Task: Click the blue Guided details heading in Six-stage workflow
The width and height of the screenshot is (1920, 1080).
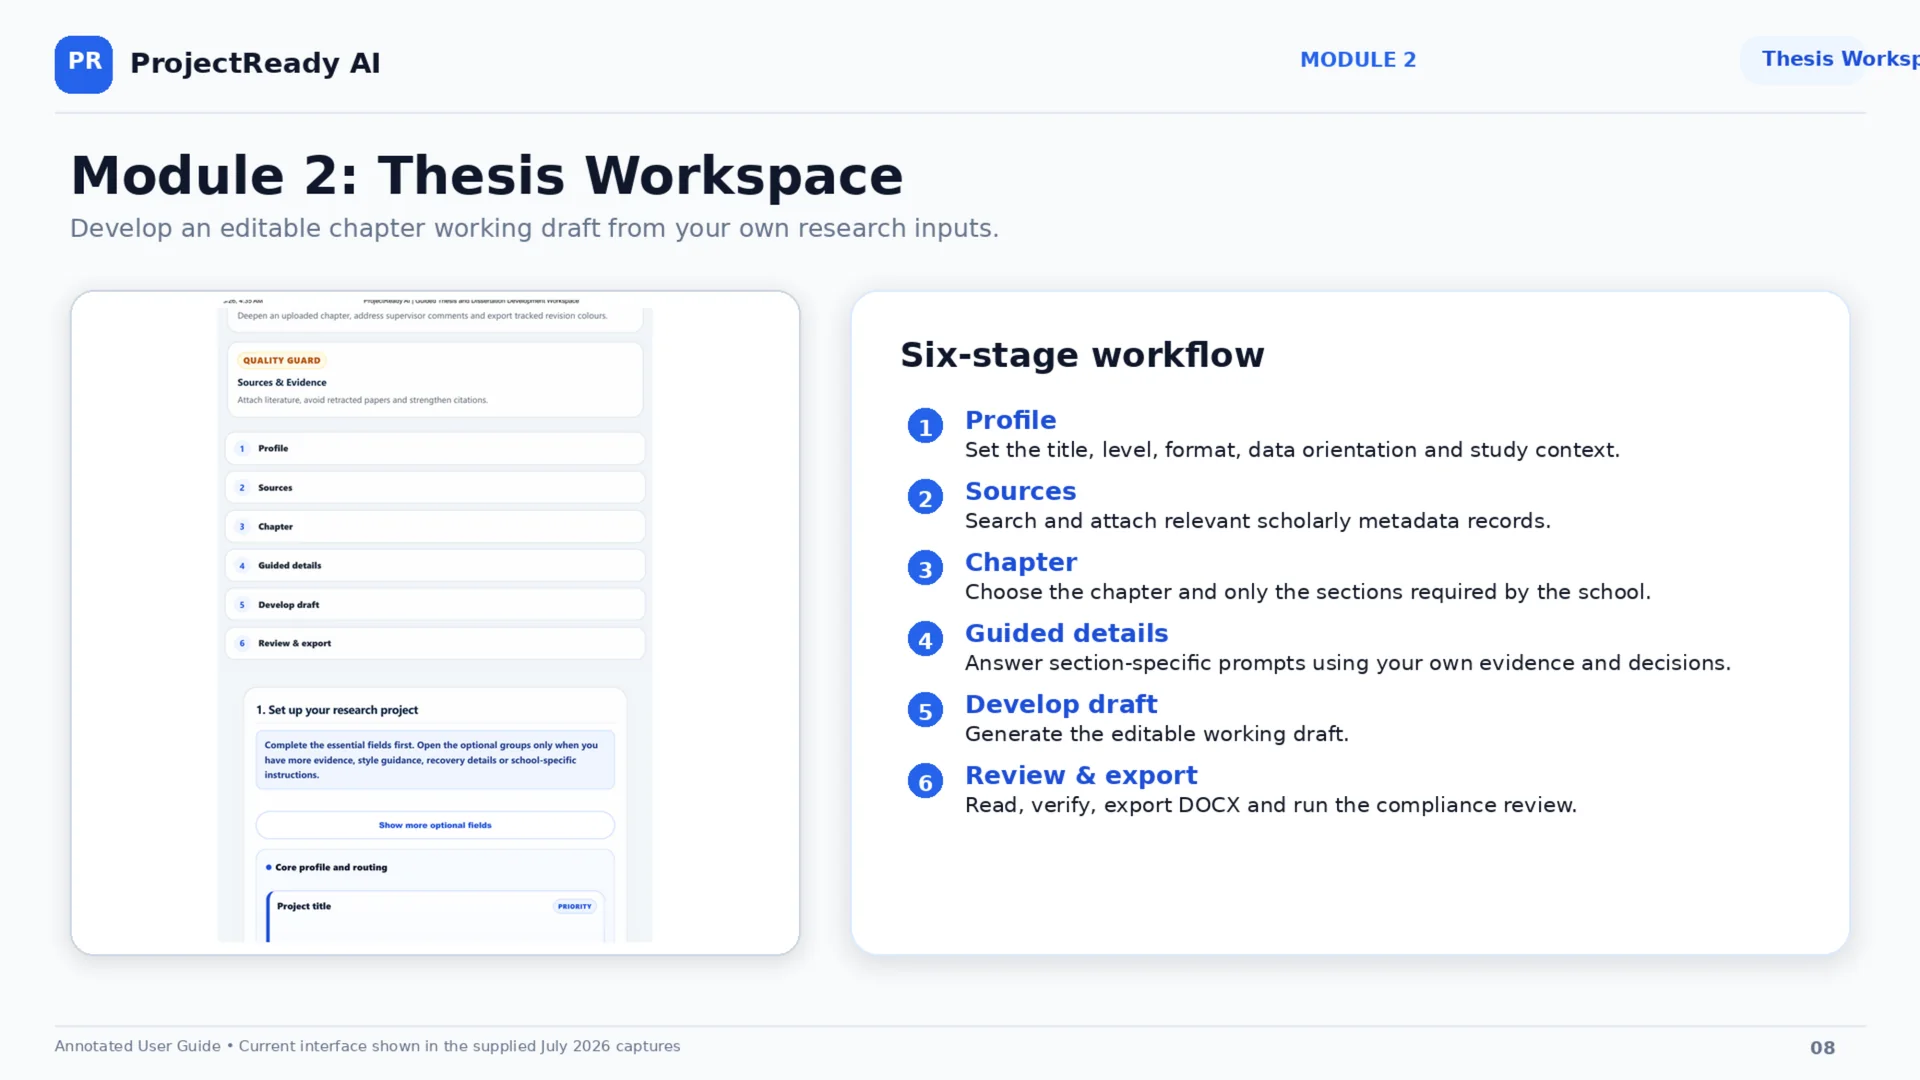Action: [1066, 633]
